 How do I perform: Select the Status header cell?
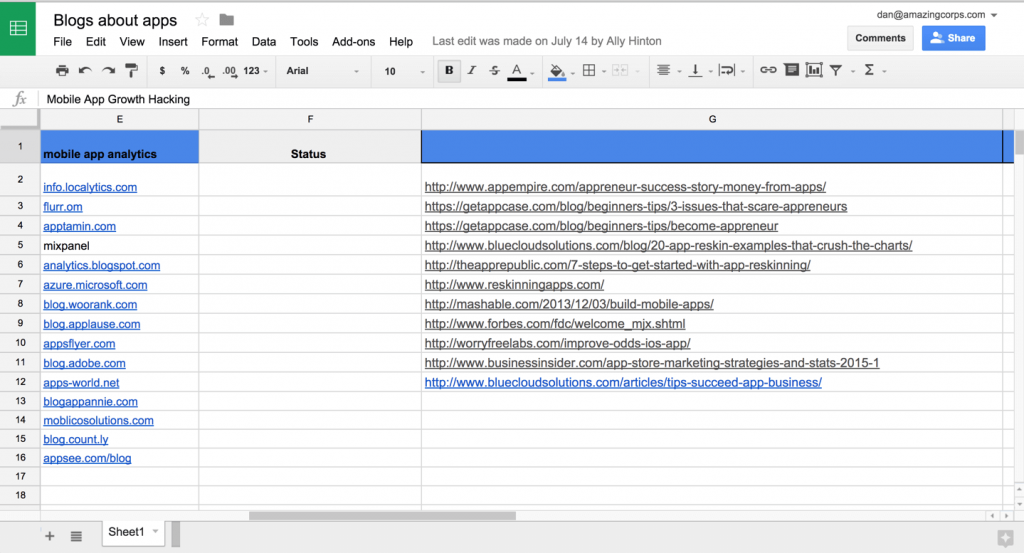(x=310, y=146)
